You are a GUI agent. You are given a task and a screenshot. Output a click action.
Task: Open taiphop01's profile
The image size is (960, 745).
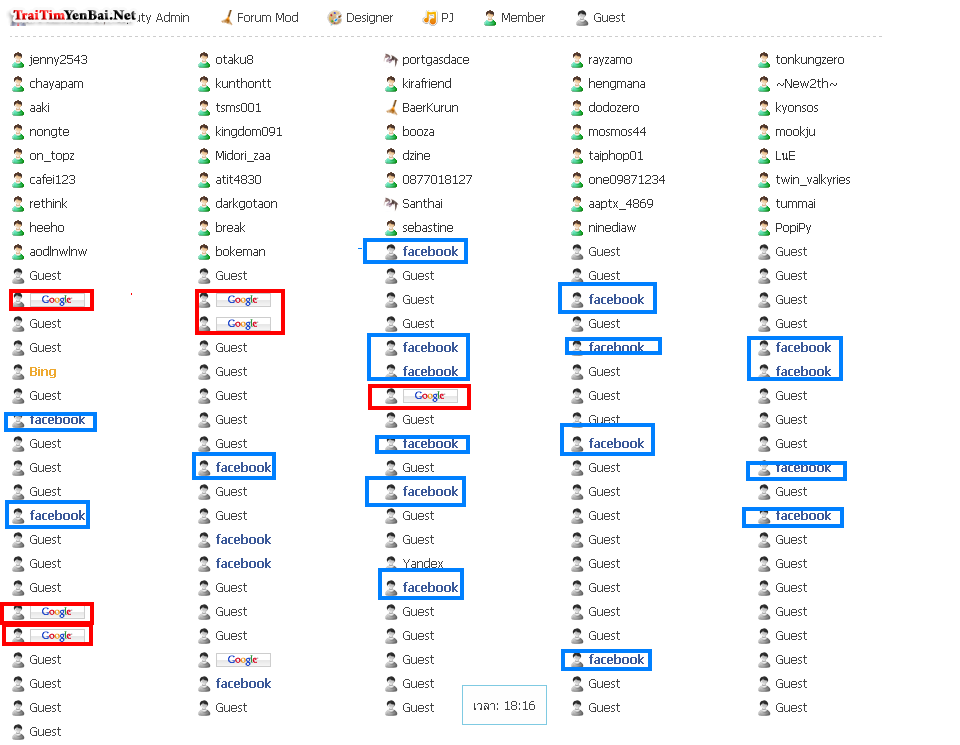coord(615,155)
